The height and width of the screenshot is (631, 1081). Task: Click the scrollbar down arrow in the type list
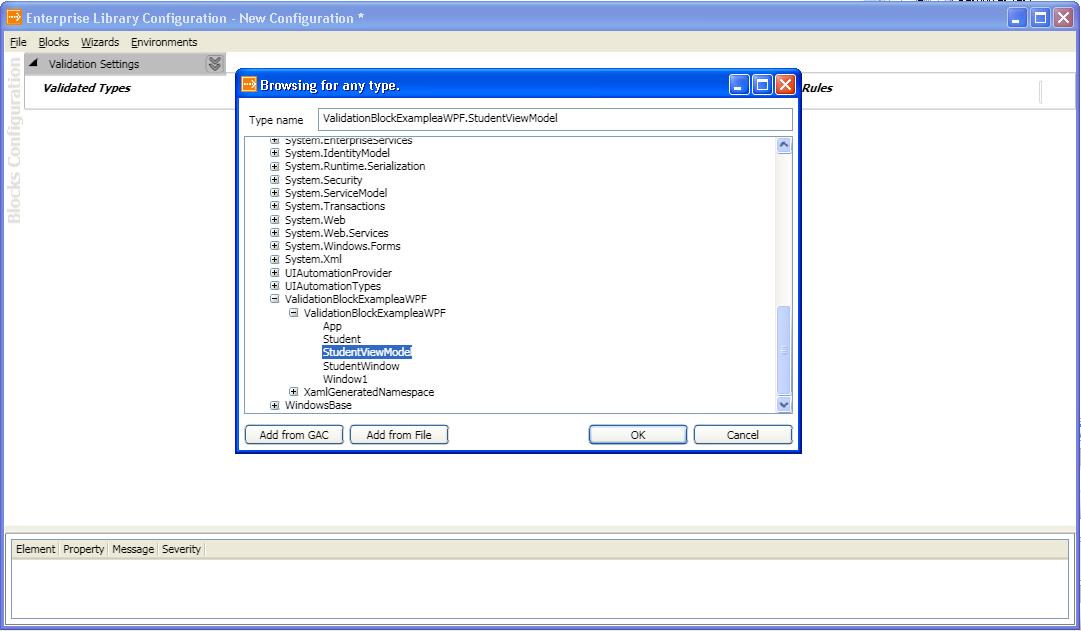point(784,405)
